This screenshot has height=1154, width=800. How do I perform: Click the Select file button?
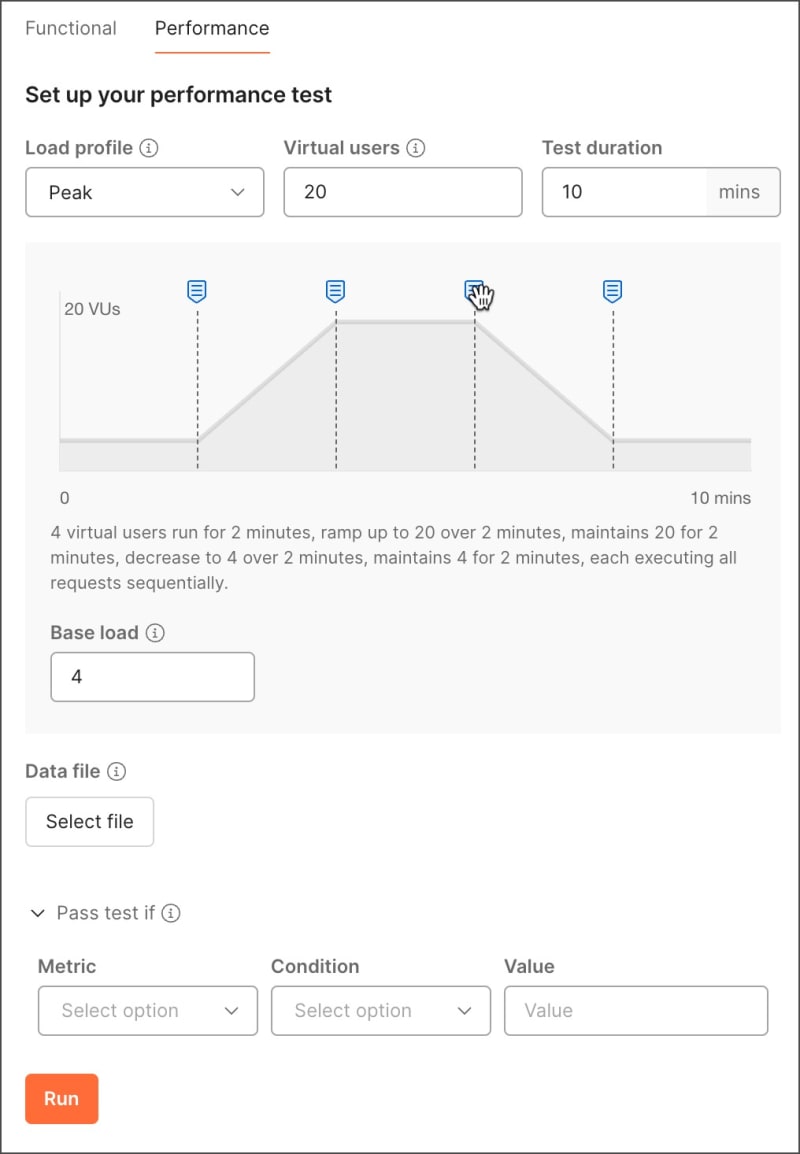coord(90,822)
